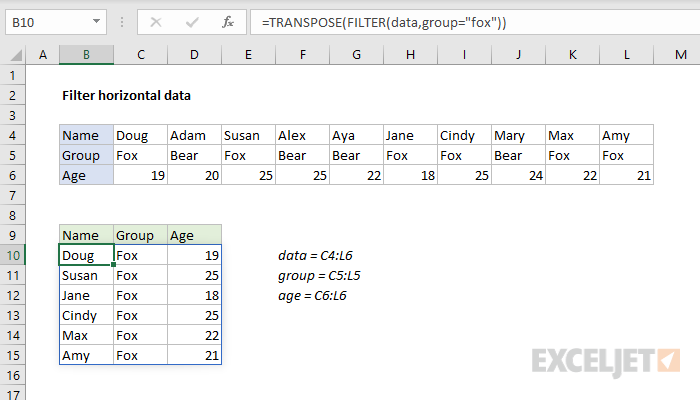The image size is (700, 400).
Task: Click the 'age = C6:L6' note
Action: click(x=312, y=296)
